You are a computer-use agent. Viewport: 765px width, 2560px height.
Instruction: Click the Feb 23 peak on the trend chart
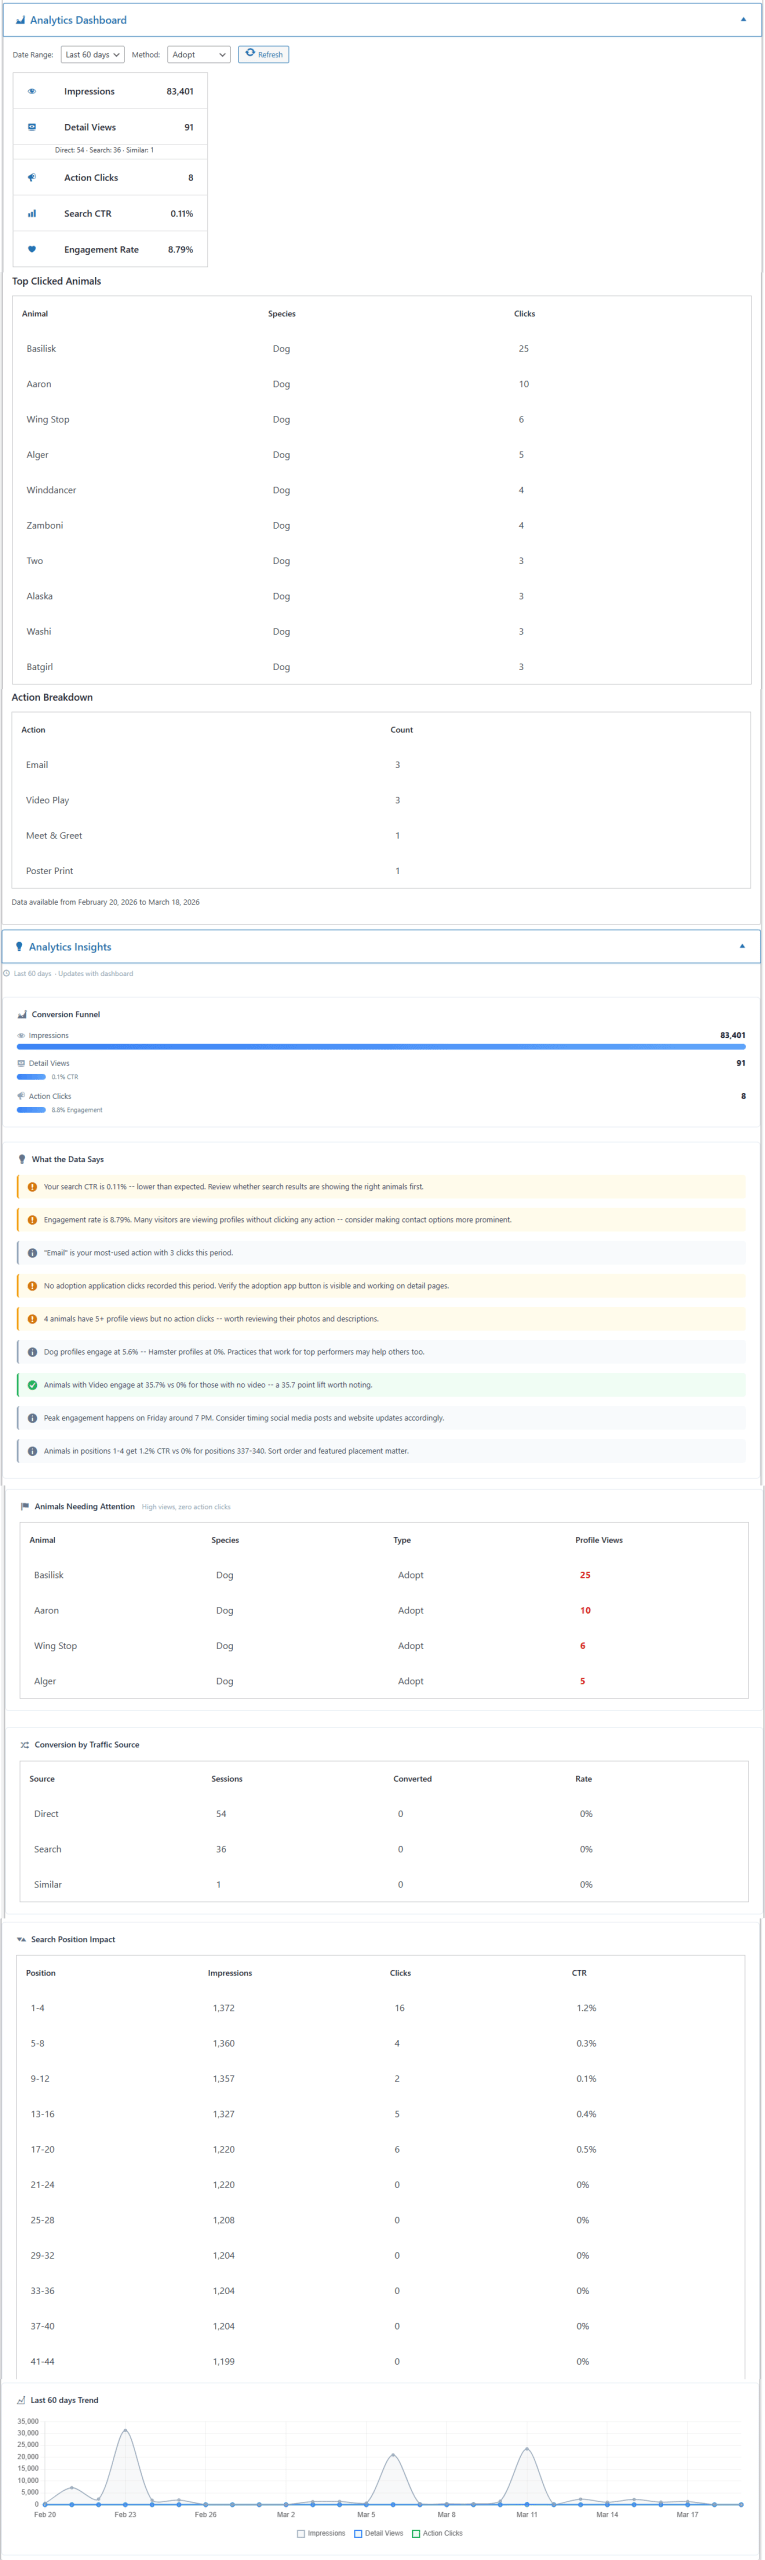(125, 2430)
